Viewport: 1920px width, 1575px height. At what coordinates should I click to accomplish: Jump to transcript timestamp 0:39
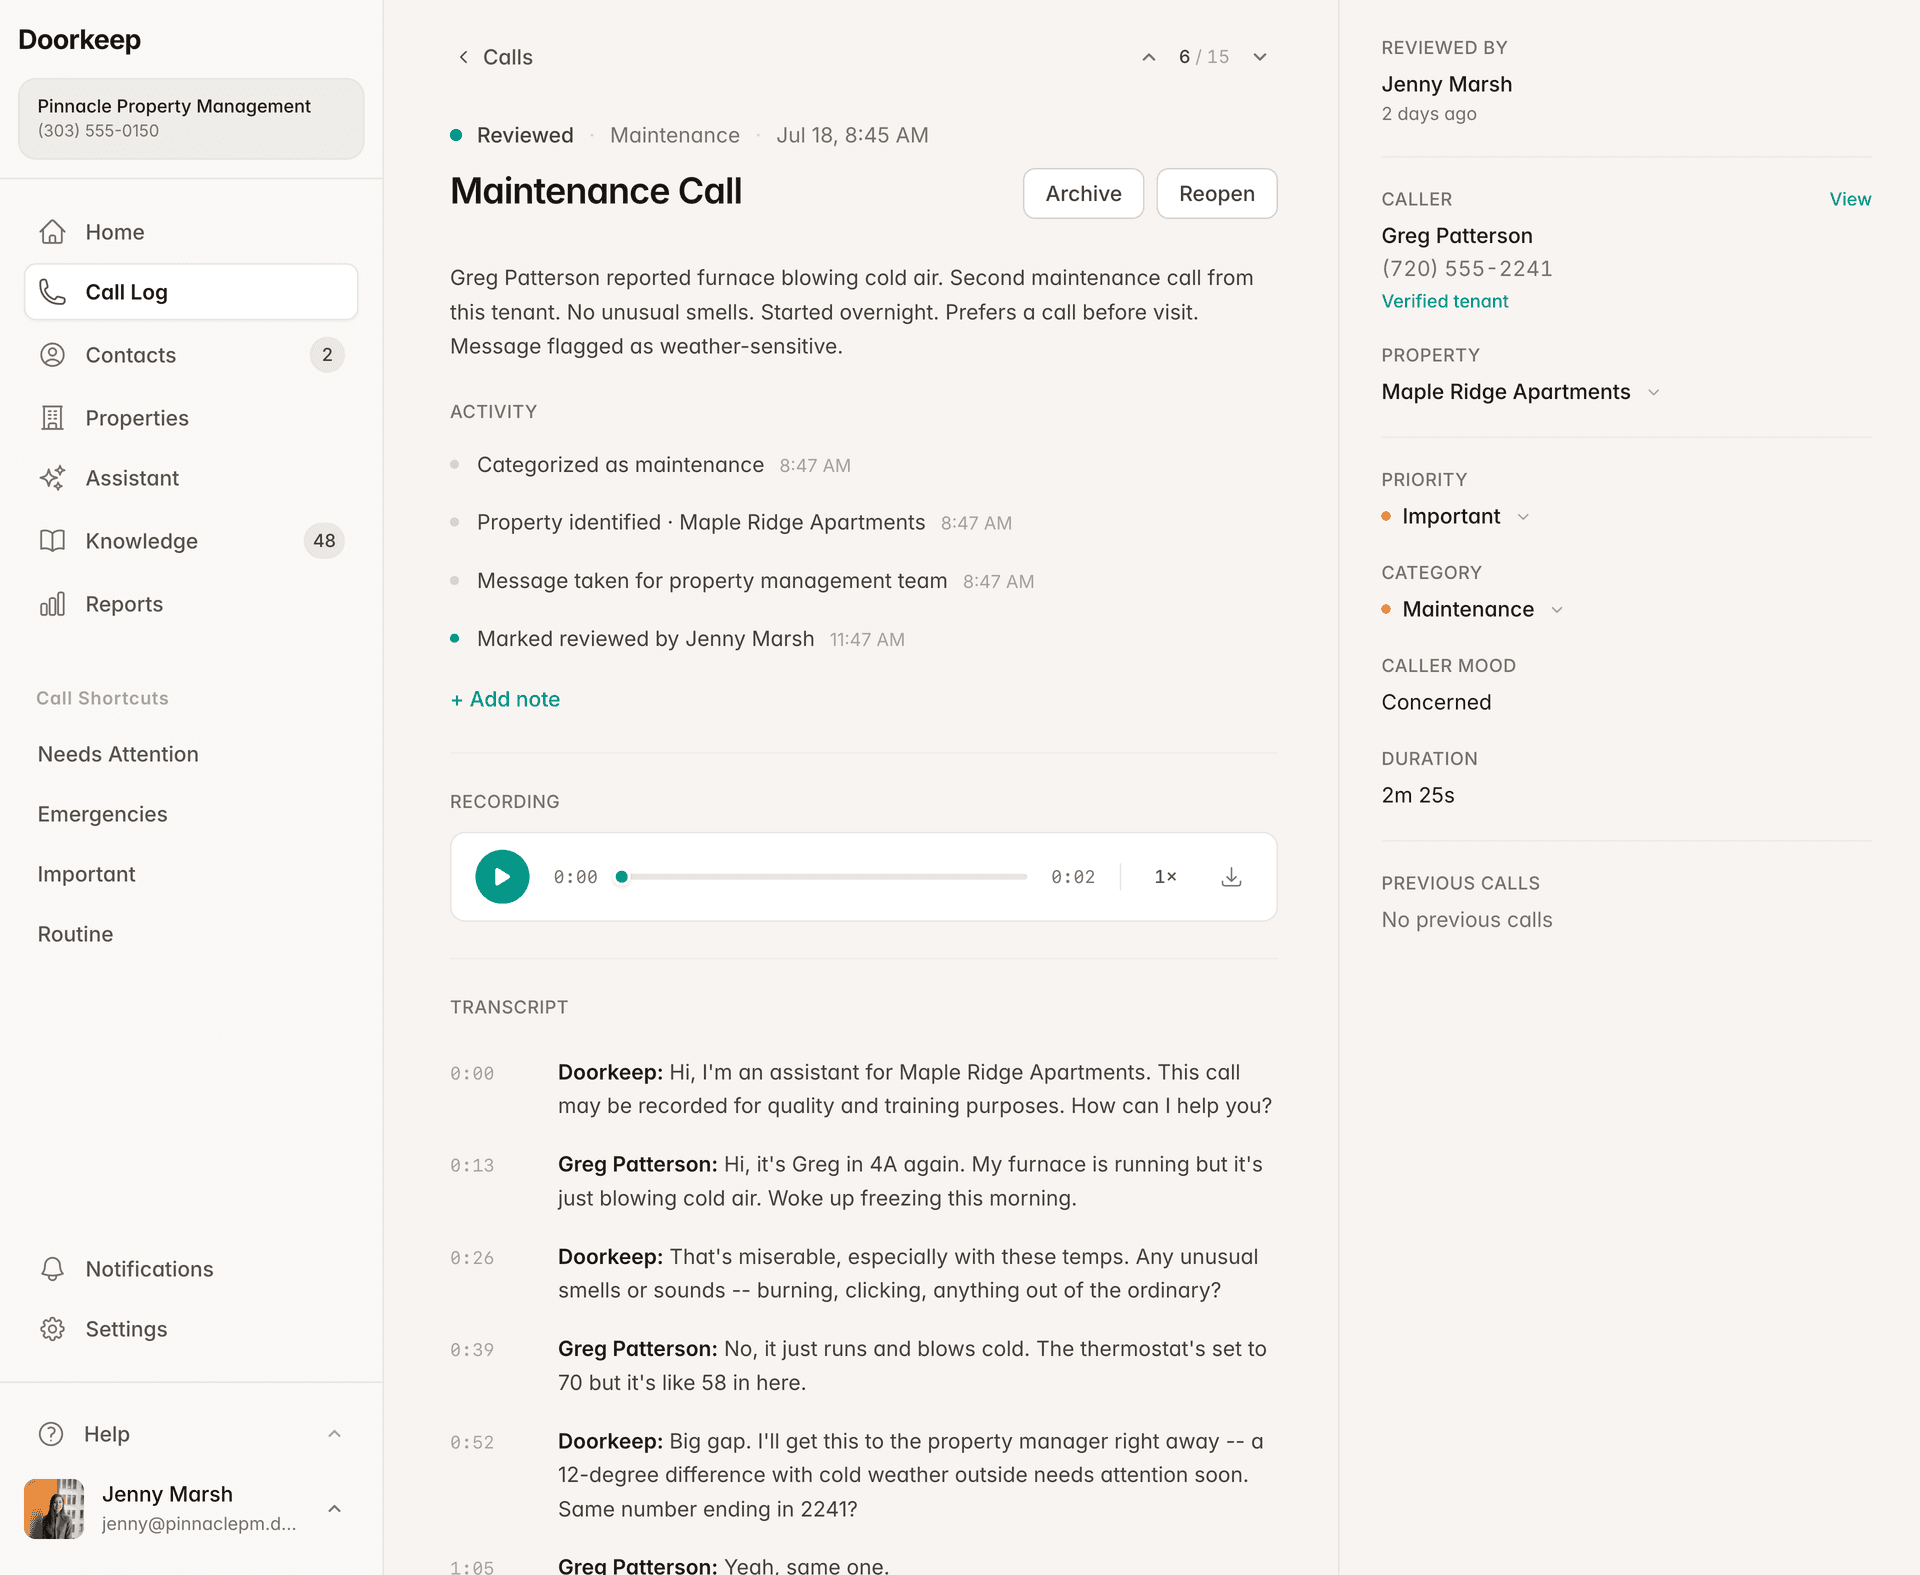pyautogui.click(x=472, y=1350)
